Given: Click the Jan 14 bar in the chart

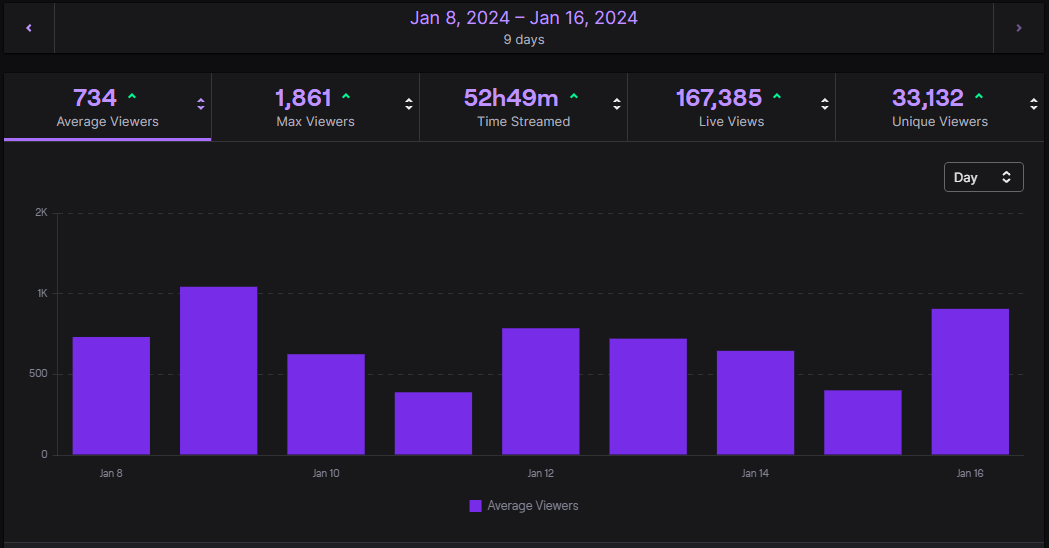Looking at the screenshot, I should 755,403.
